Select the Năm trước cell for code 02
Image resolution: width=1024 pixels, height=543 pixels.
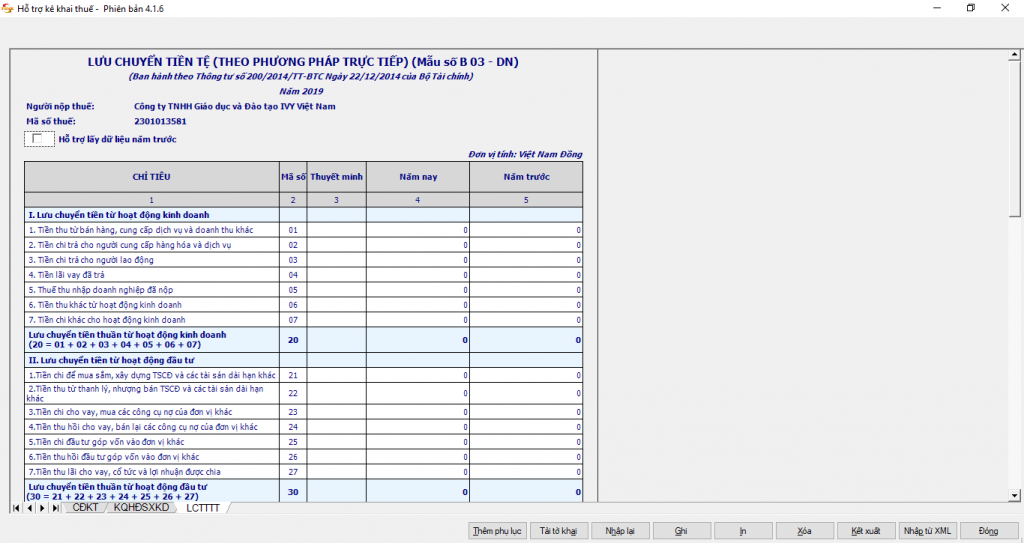point(526,245)
